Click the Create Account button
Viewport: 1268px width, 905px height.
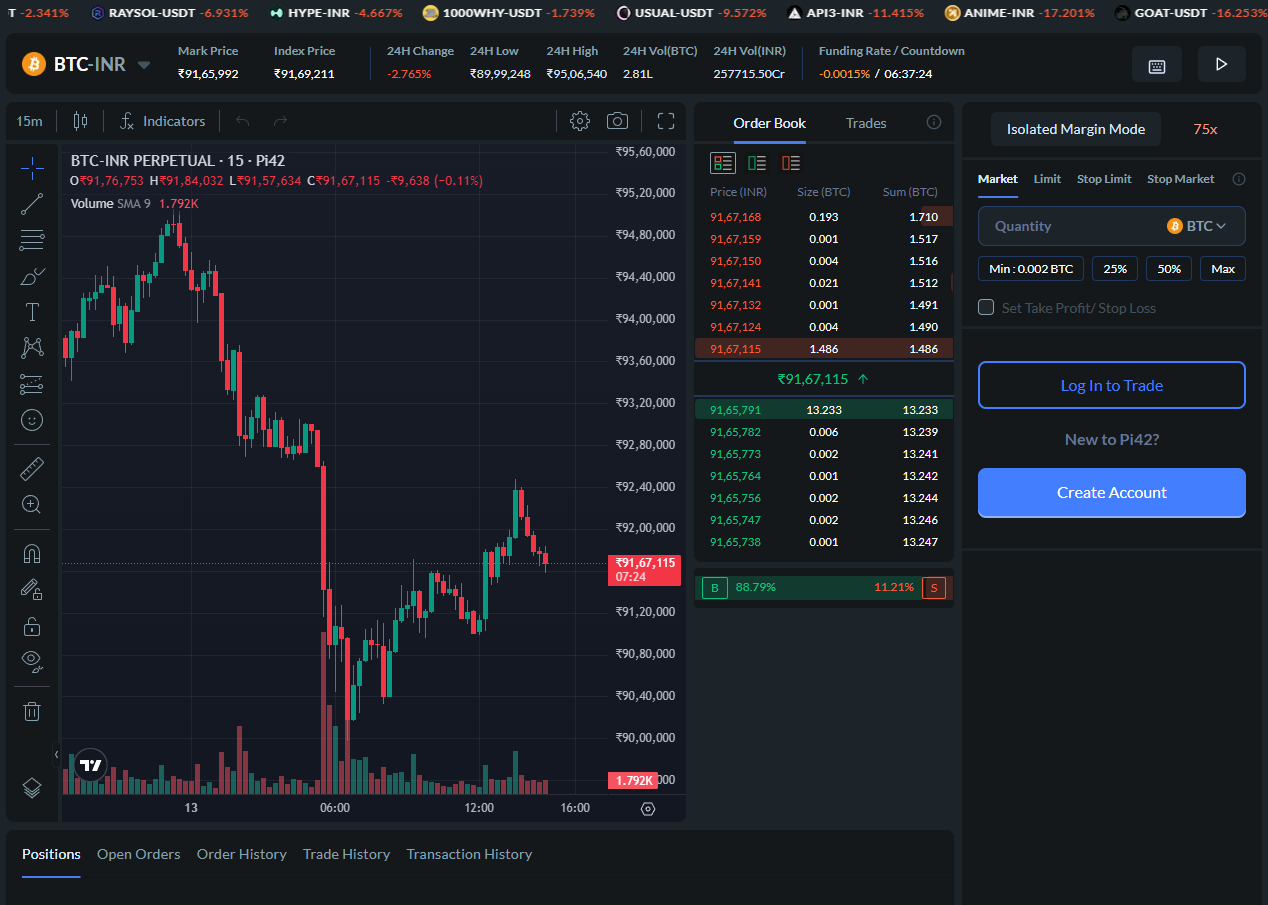1111,492
